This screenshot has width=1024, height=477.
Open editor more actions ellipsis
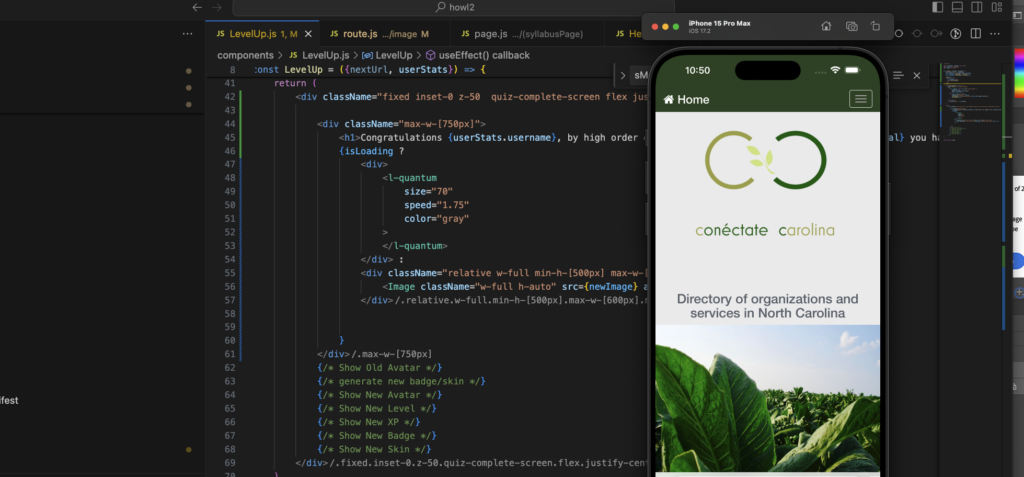point(997,33)
